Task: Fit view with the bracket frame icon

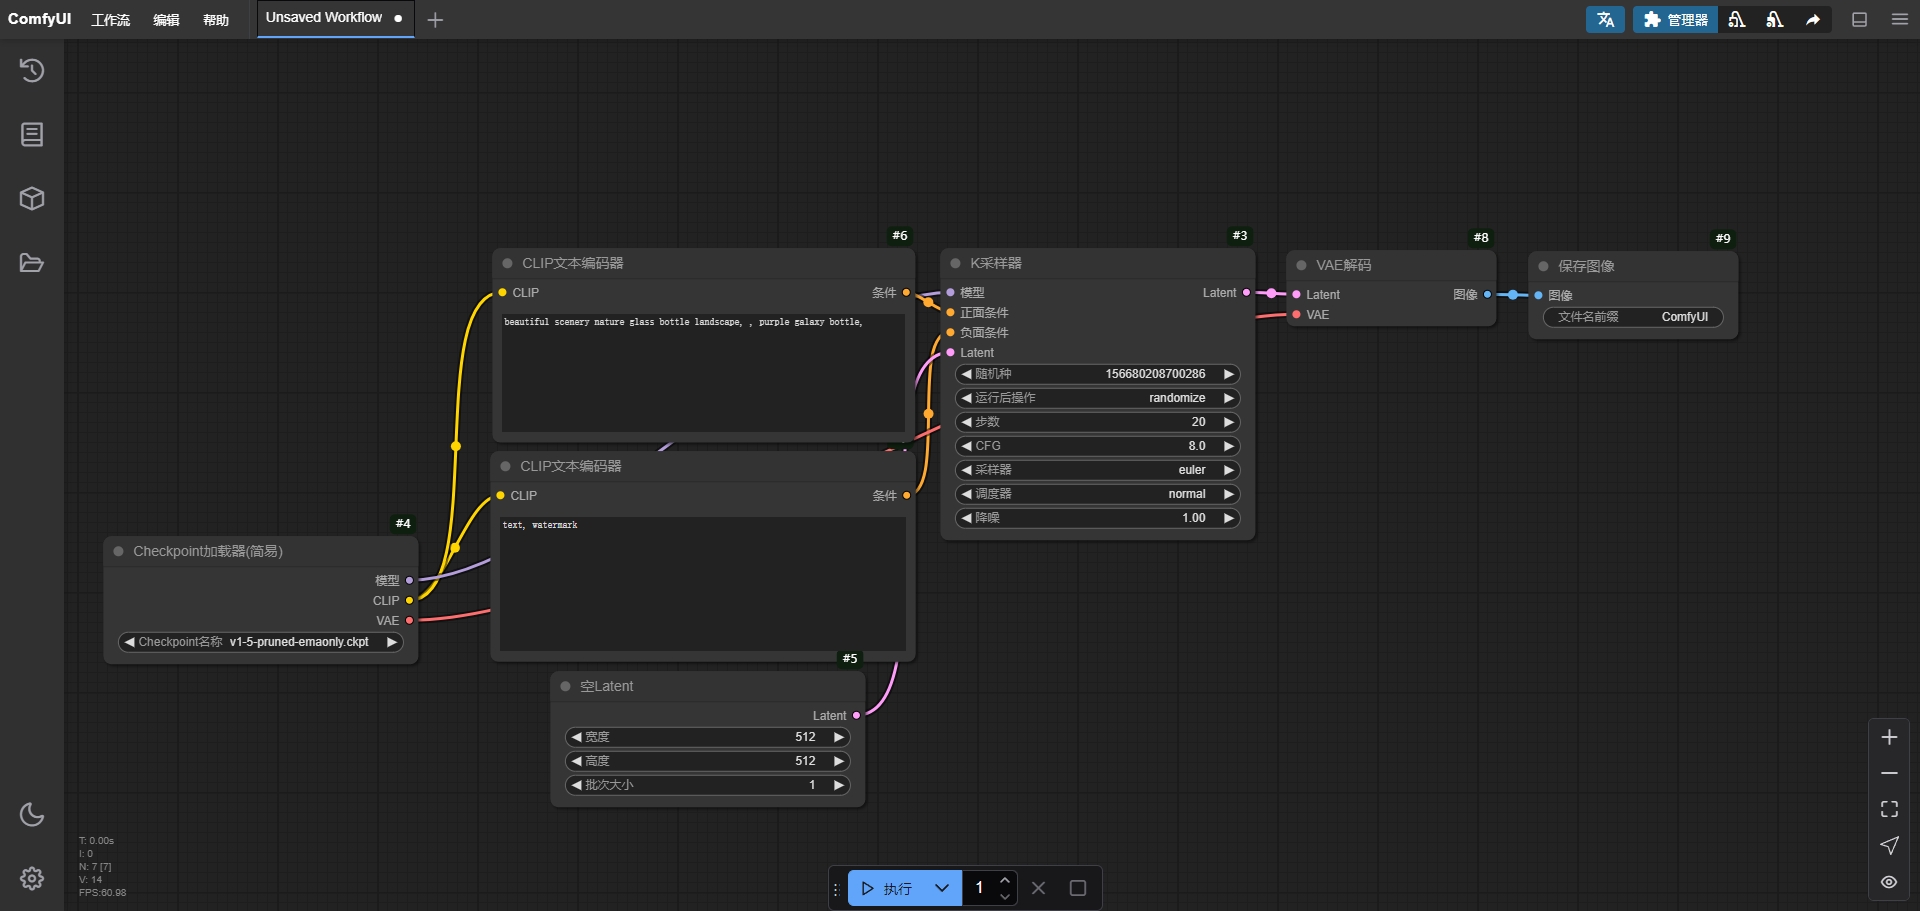Action: [x=1889, y=809]
